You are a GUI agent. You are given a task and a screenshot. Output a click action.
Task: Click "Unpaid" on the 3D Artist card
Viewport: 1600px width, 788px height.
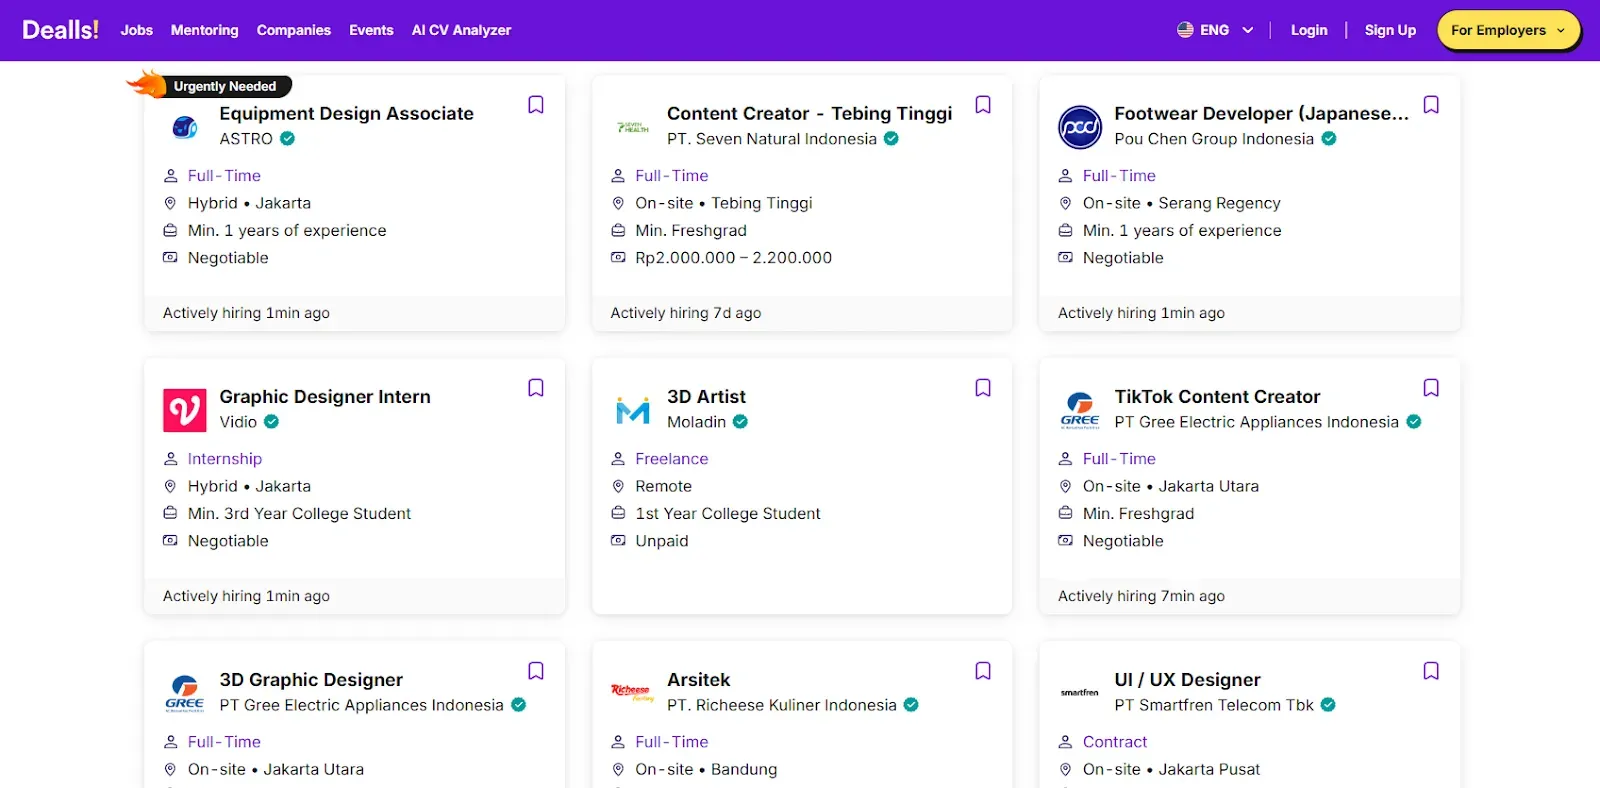click(662, 541)
